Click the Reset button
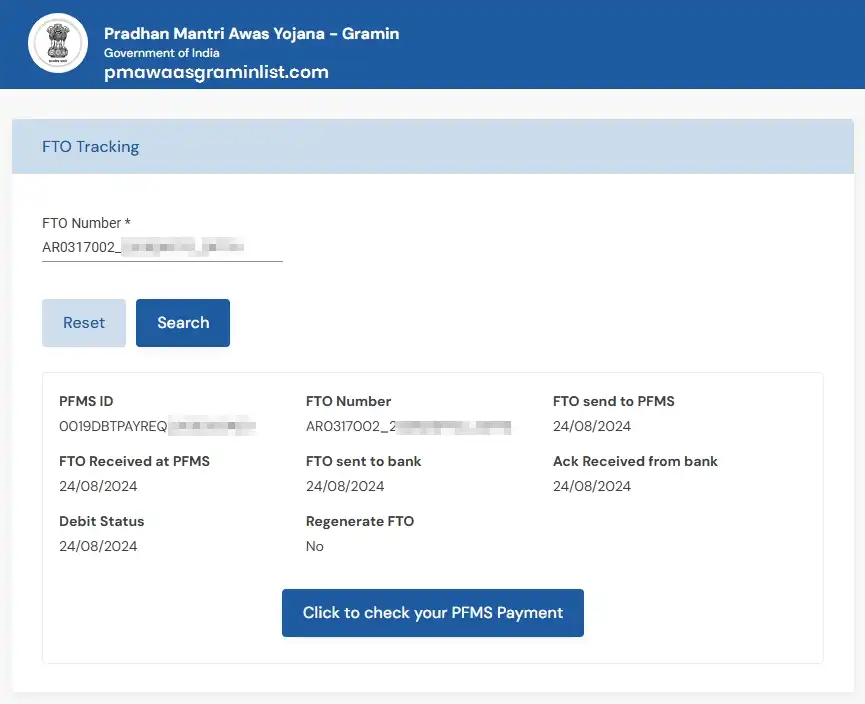Viewport: 865px width, 704px height. [84, 323]
